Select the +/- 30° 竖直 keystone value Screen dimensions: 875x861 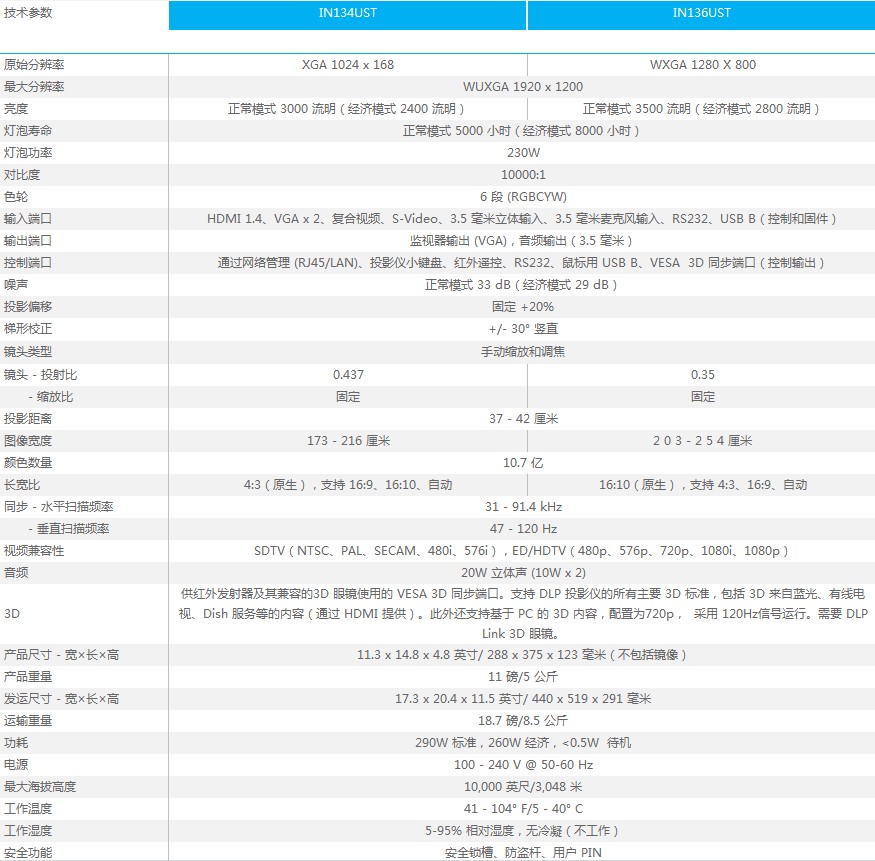pos(523,329)
